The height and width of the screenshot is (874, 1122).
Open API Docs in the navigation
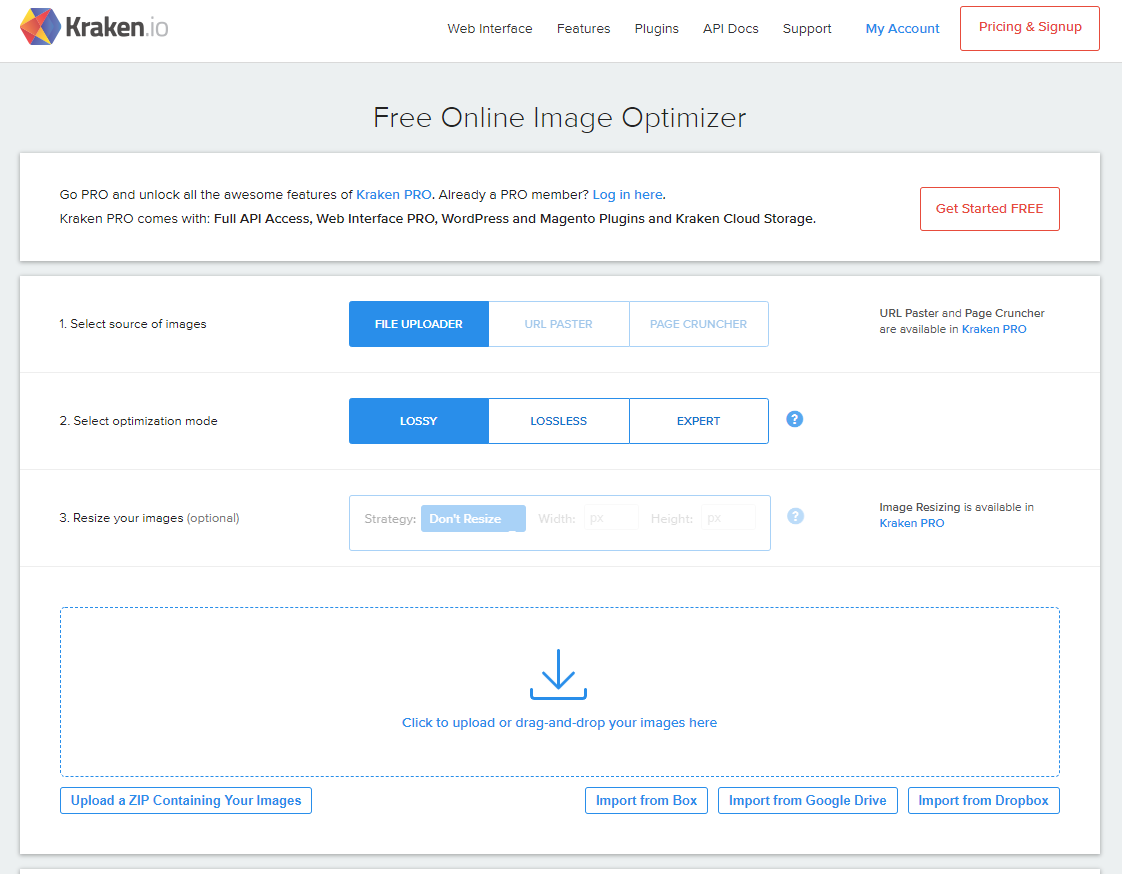(x=730, y=29)
